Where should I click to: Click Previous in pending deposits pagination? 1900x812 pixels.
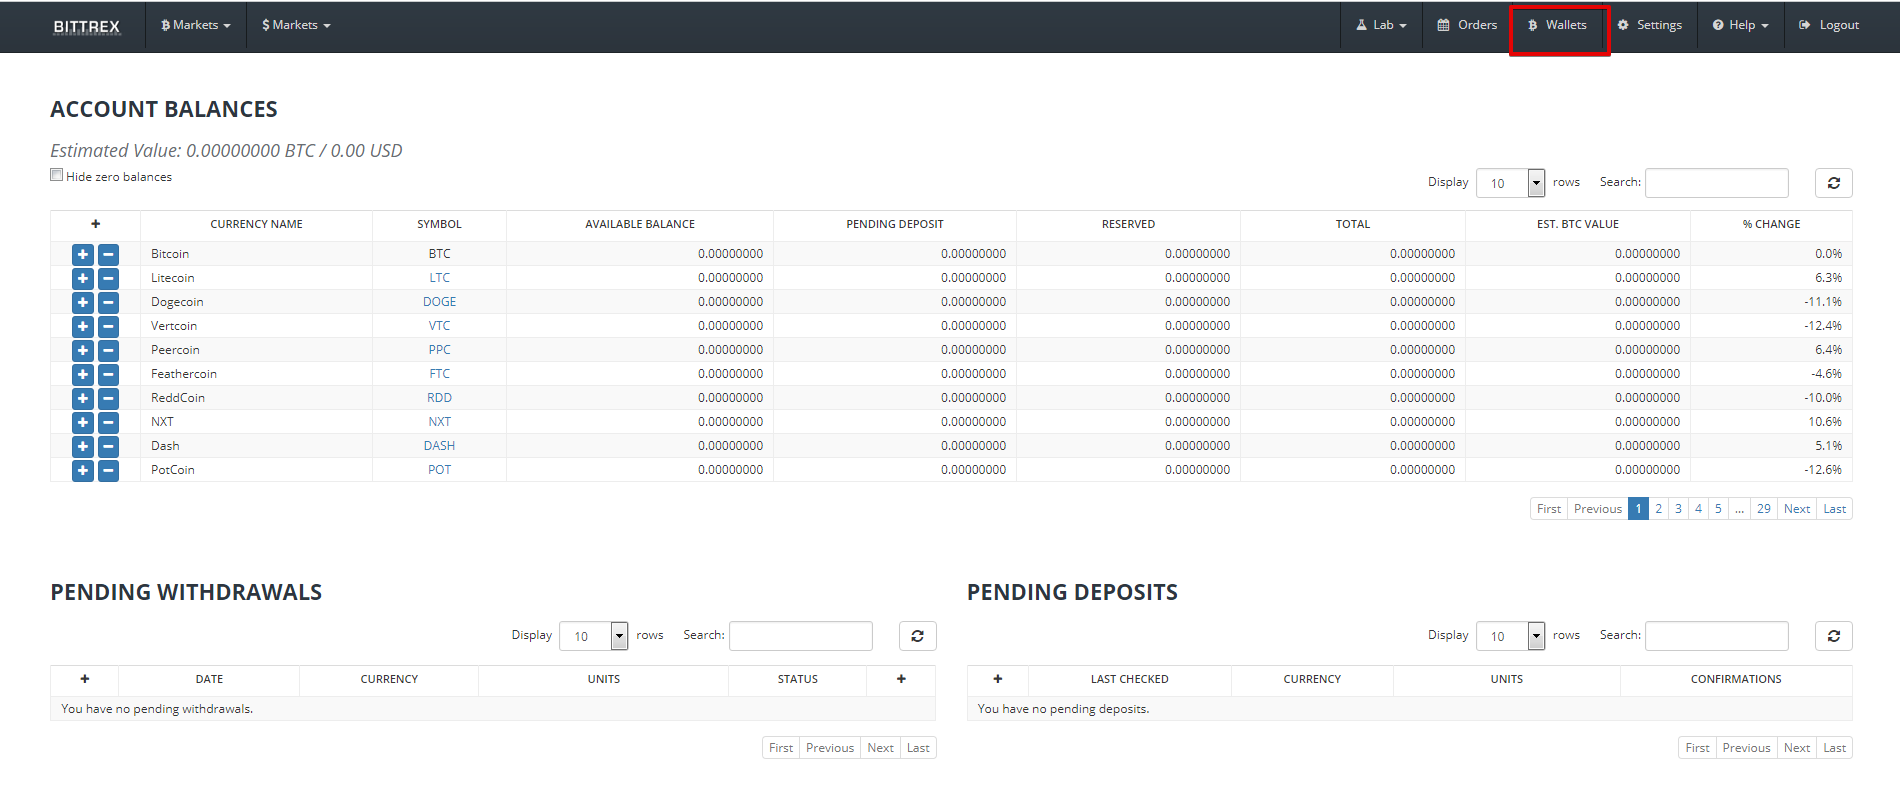(1746, 748)
